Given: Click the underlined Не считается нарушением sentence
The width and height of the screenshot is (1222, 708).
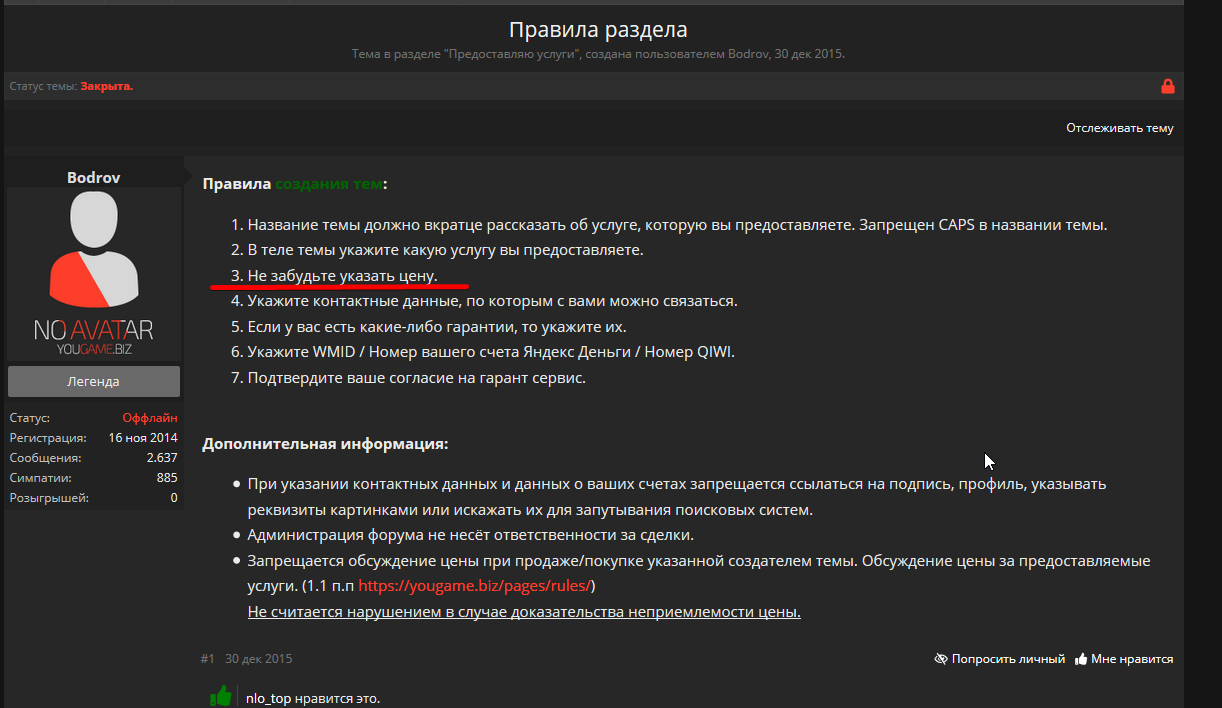Looking at the screenshot, I should coord(524,612).
